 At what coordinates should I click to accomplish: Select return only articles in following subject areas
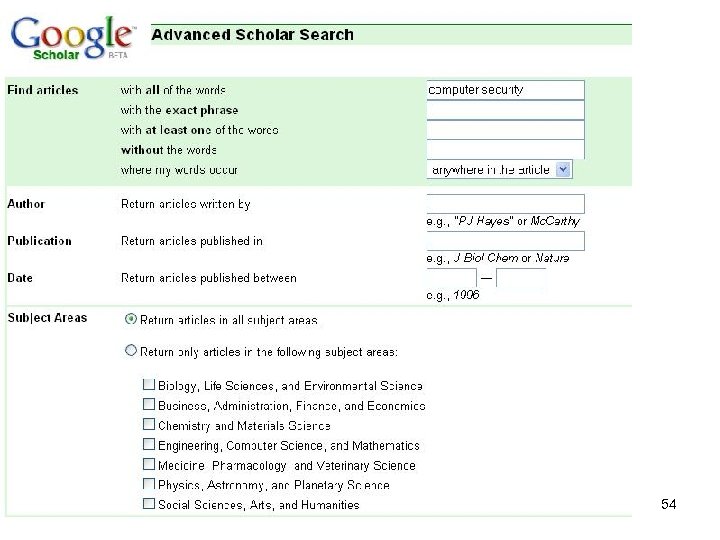pos(130,351)
